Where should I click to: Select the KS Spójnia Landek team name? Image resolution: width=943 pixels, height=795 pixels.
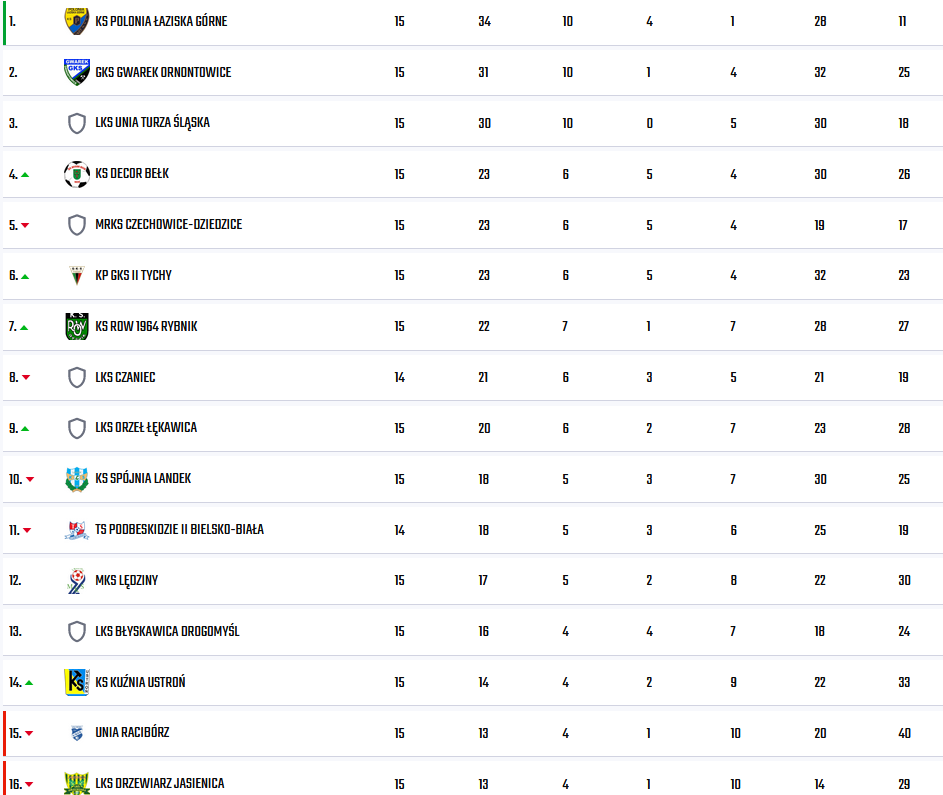click(143, 479)
